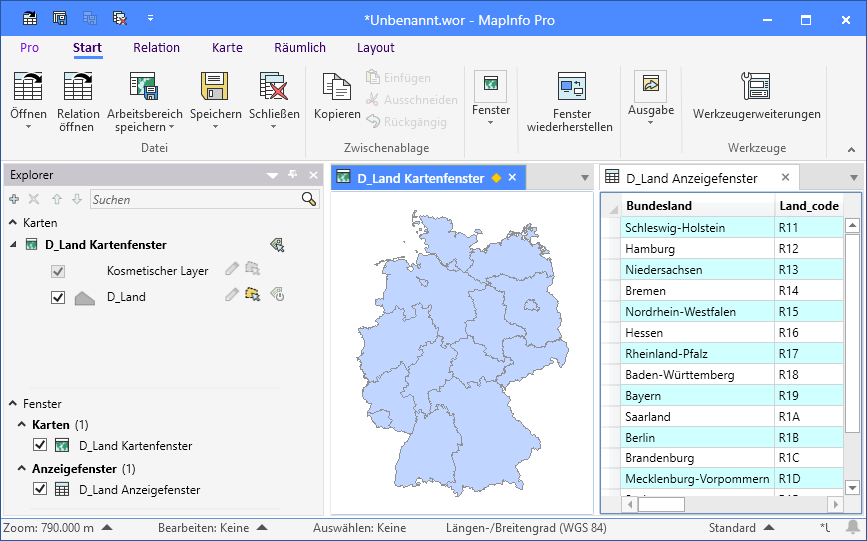
Task: Collapse the Karten section in Explorer
Action: (x=13, y=222)
